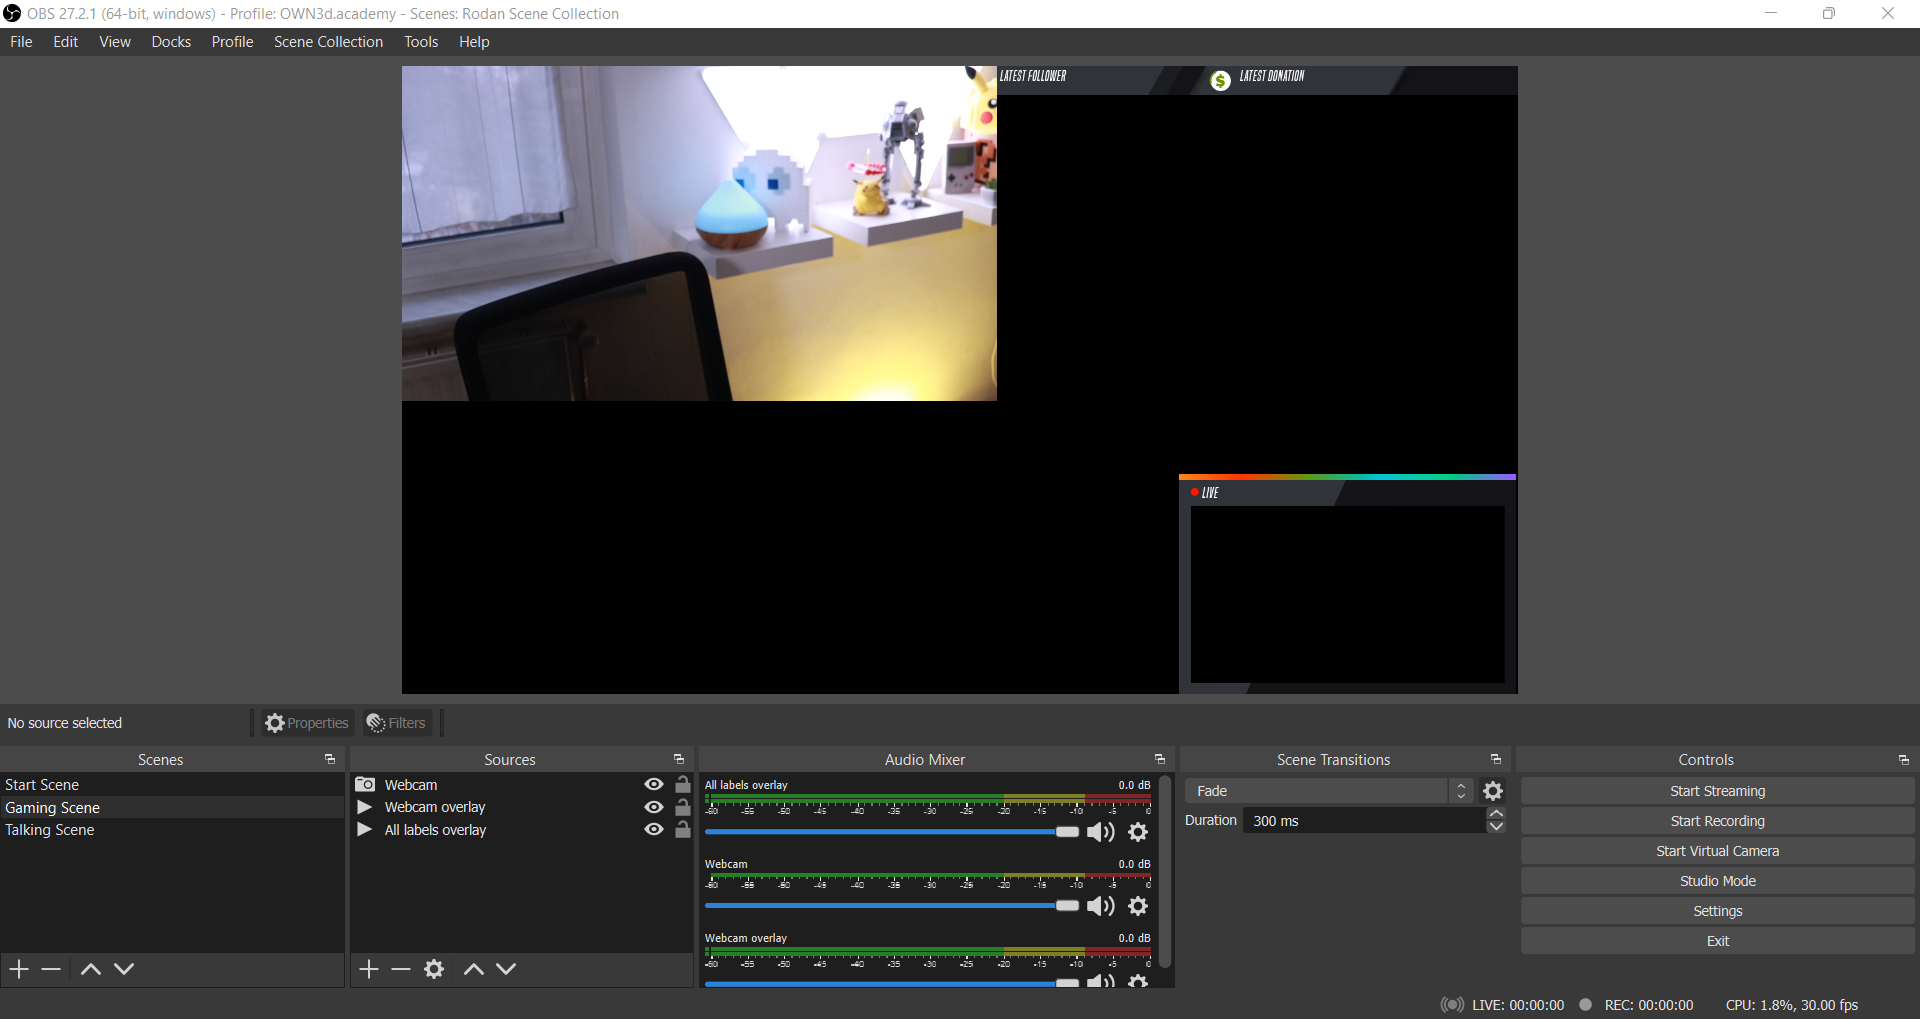
Task: Add a new source with plus icon
Action: (369, 969)
